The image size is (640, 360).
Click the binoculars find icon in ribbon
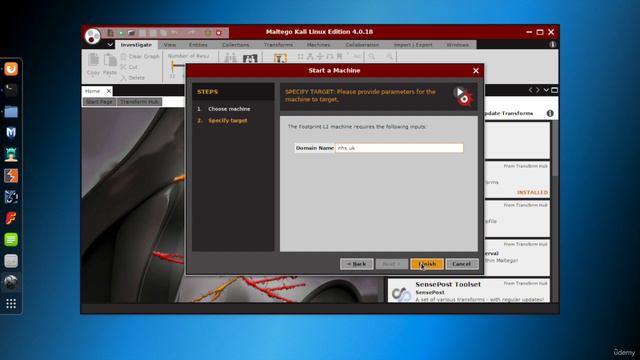click(231, 58)
